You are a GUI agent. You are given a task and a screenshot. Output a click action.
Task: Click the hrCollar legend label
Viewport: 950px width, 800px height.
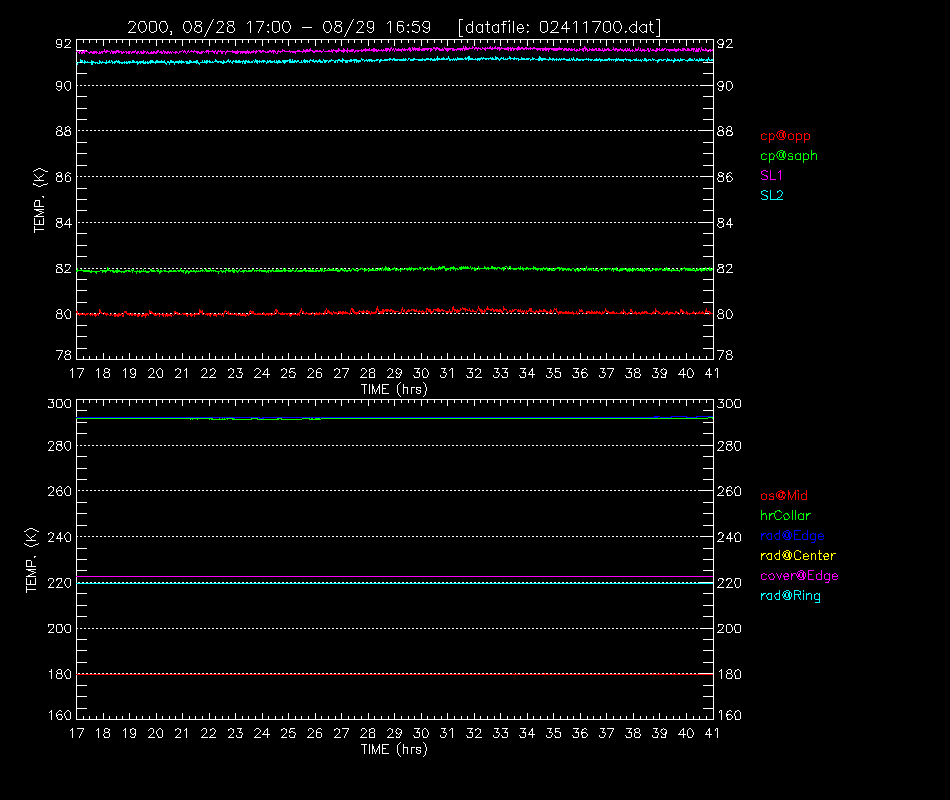point(785,516)
